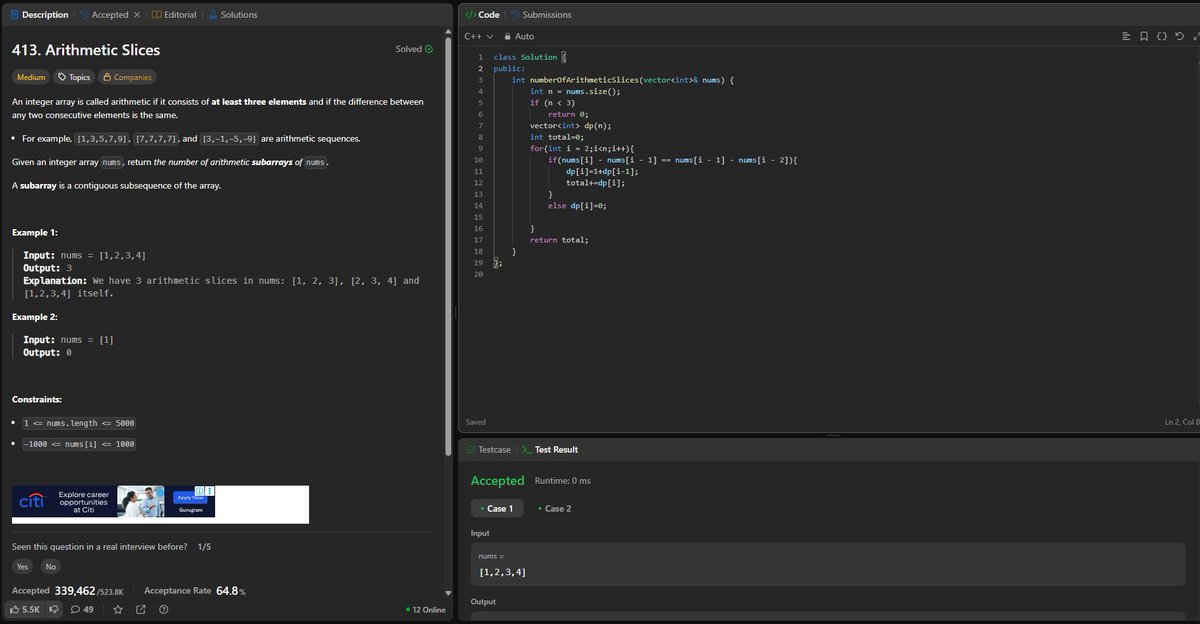This screenshot has height=624, width=1200.
Task: Click the Accepted result status text
Action: (x=497, y=481)
